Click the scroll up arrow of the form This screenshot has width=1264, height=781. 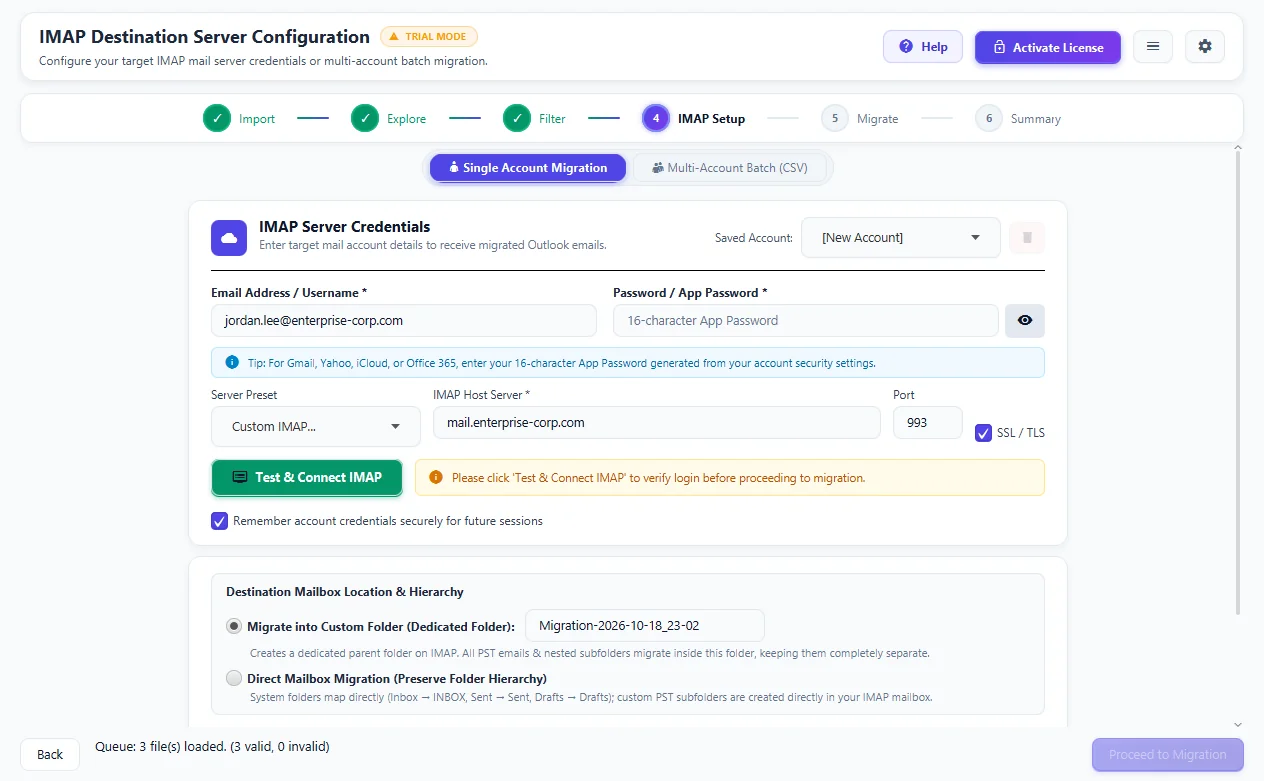pyautogui.click(x=1239, y=148)
